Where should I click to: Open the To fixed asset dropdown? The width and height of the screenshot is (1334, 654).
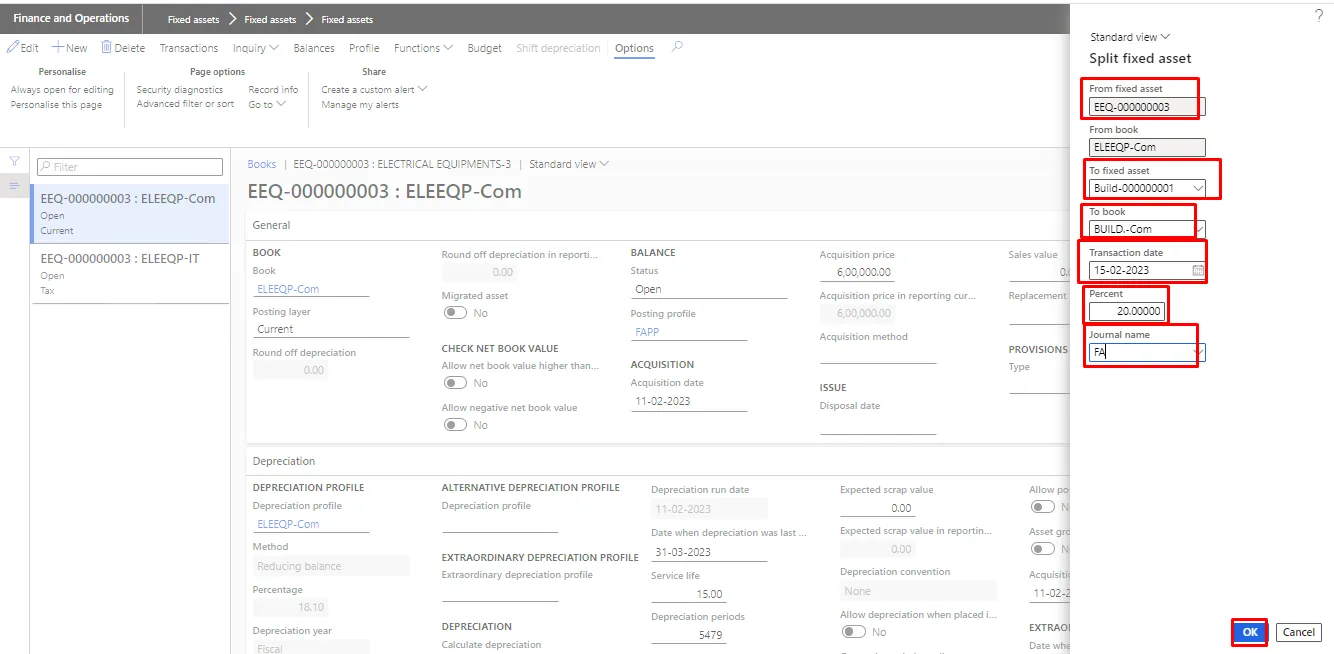1199,188
